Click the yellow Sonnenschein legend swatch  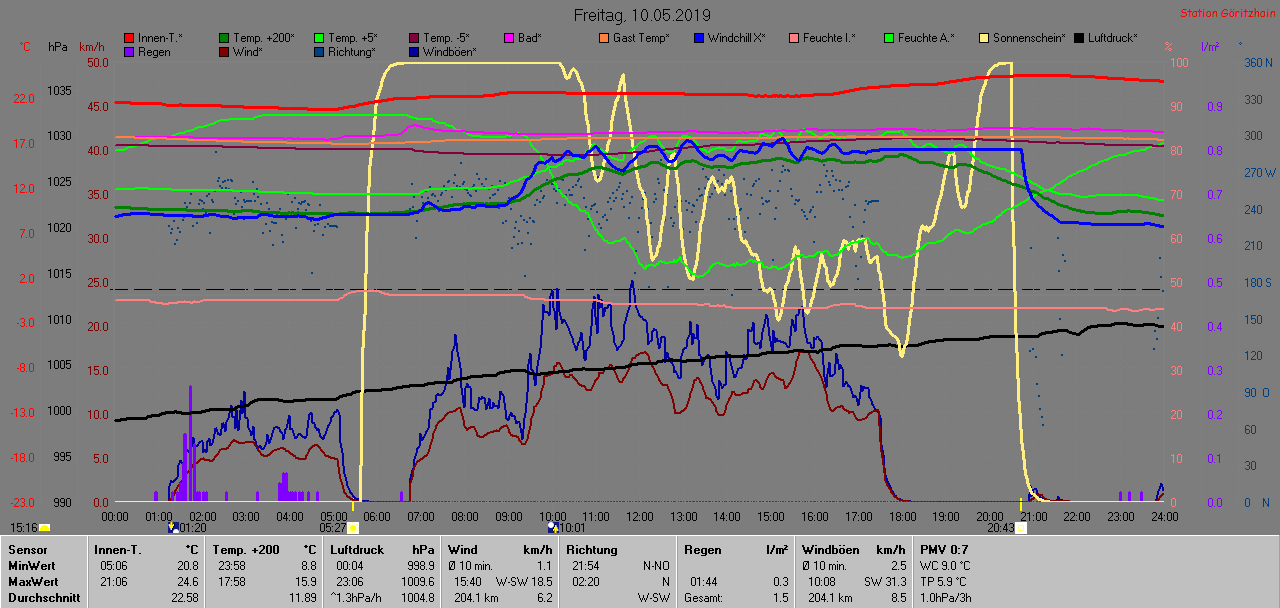(x=984, y=38)
